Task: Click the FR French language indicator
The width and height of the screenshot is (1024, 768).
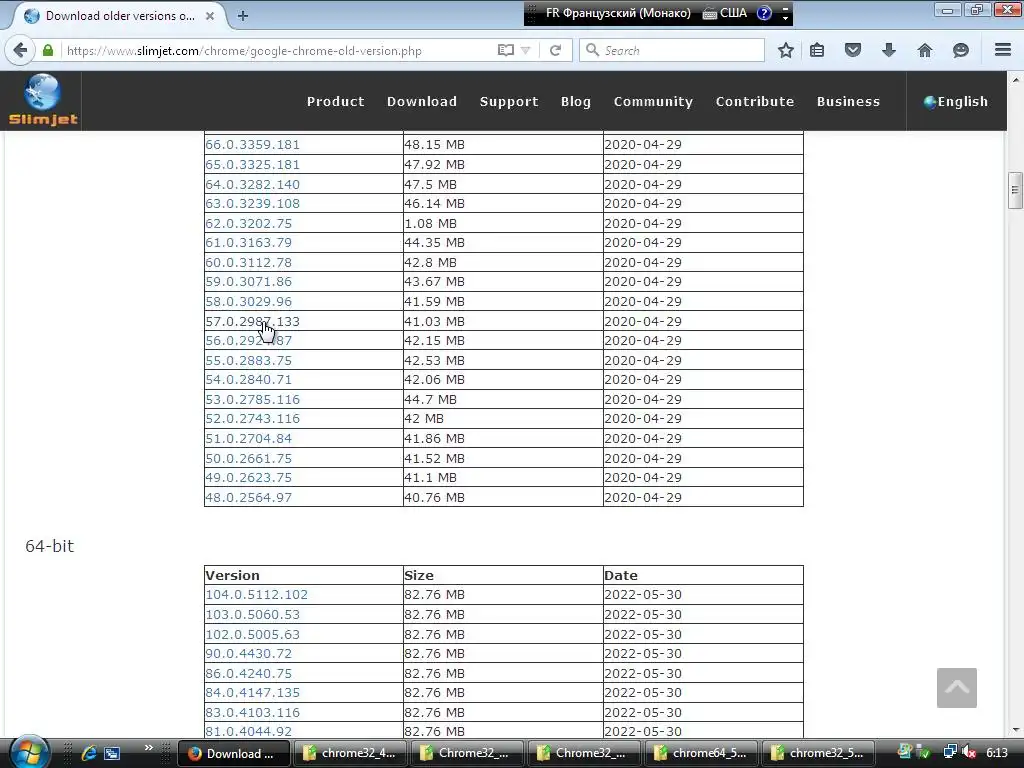Action: pos(618,13)
